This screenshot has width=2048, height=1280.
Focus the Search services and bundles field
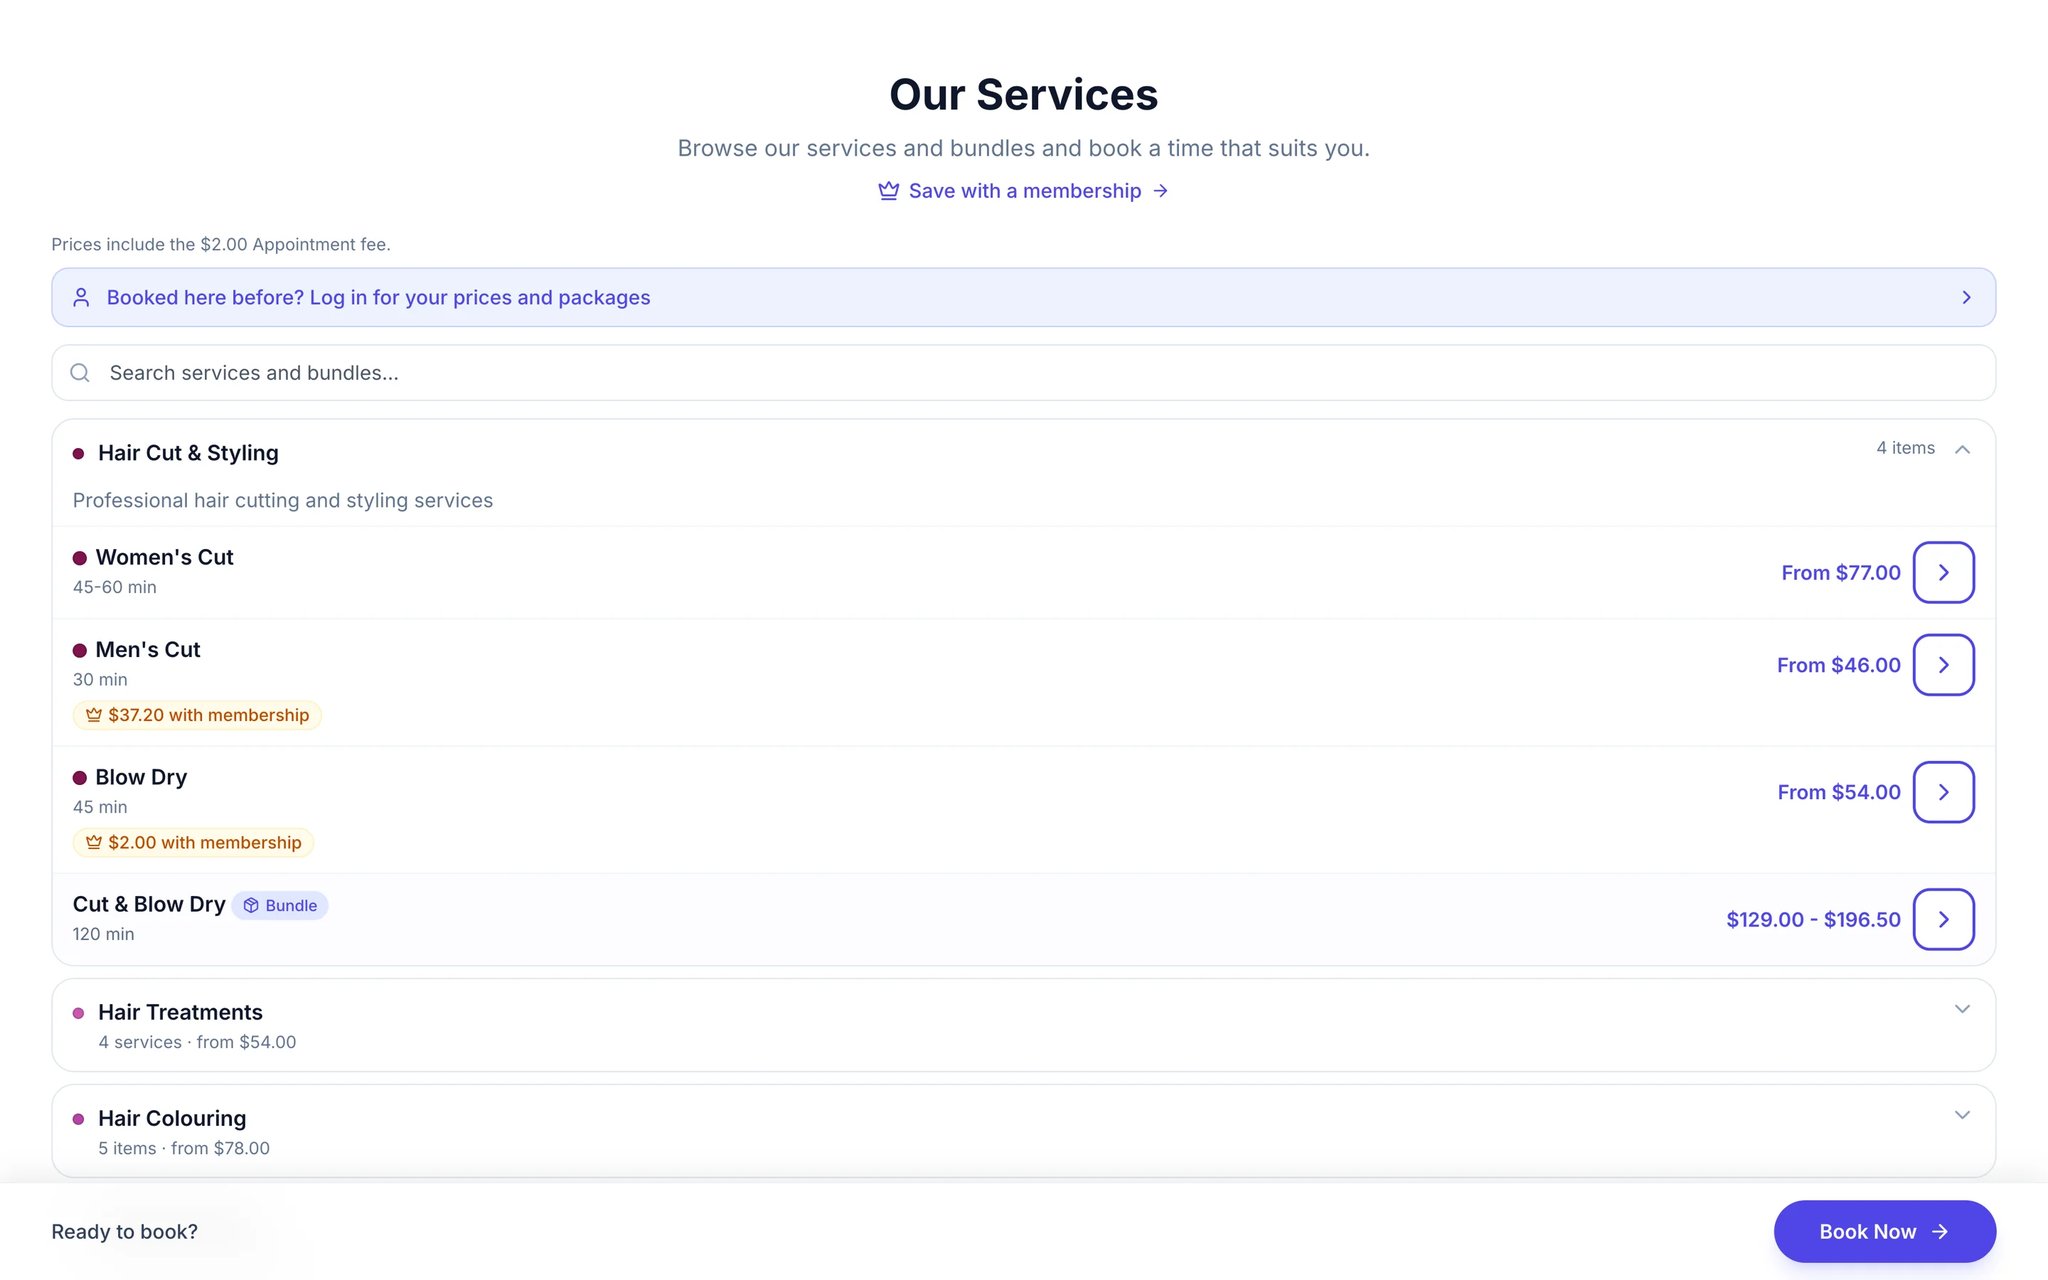[x=1024, y=373]
